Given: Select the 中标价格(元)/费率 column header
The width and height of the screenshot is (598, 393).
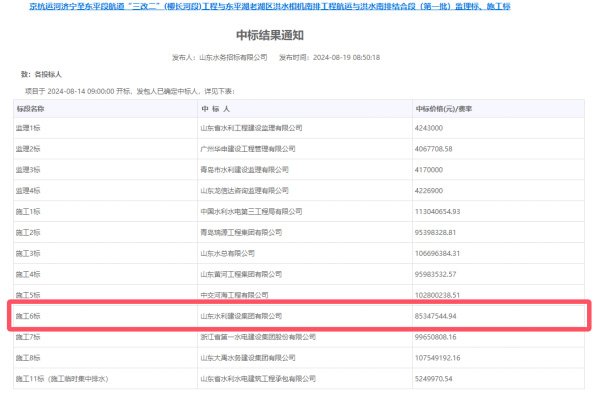Looking at the screenshot, I should (x=444, y=109).
